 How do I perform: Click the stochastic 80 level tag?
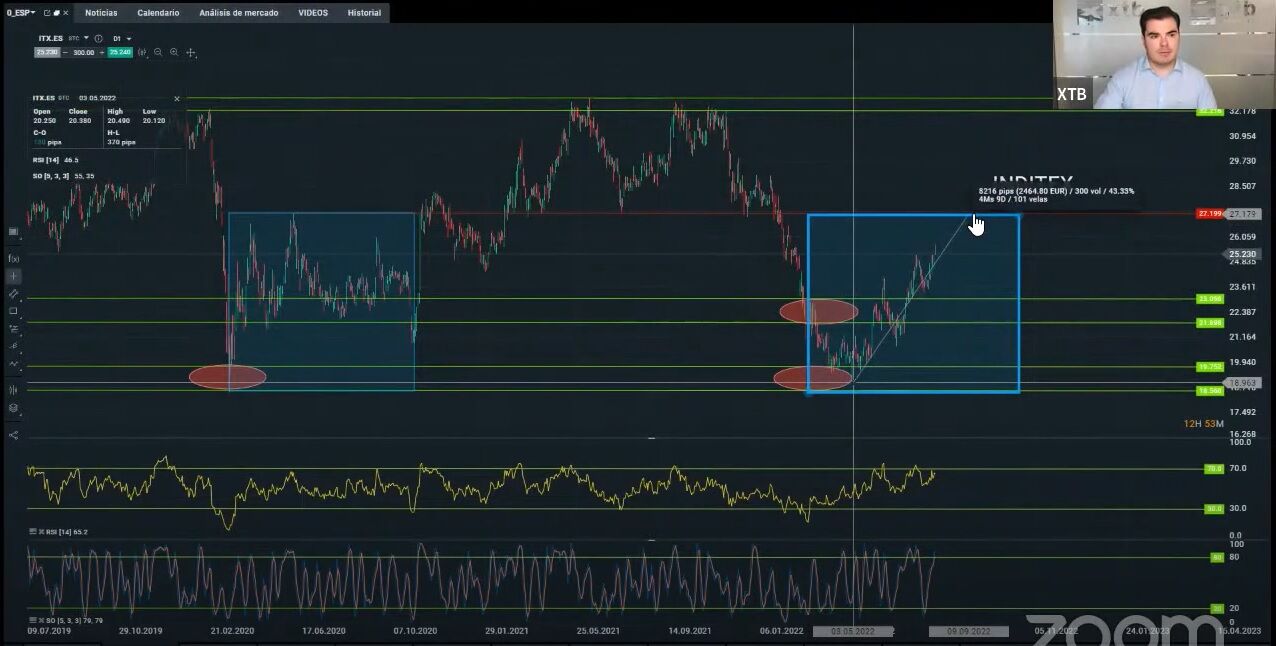click(1217, 557)
